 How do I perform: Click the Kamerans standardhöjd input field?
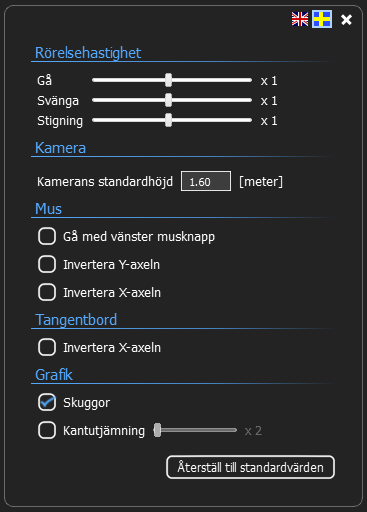point(206,181)
